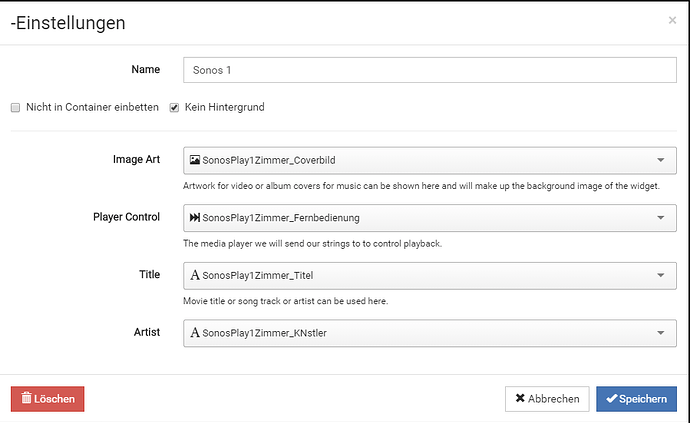Click the image icon beside SonosPlay1Zimmer_Coverbild

[195, 160]
